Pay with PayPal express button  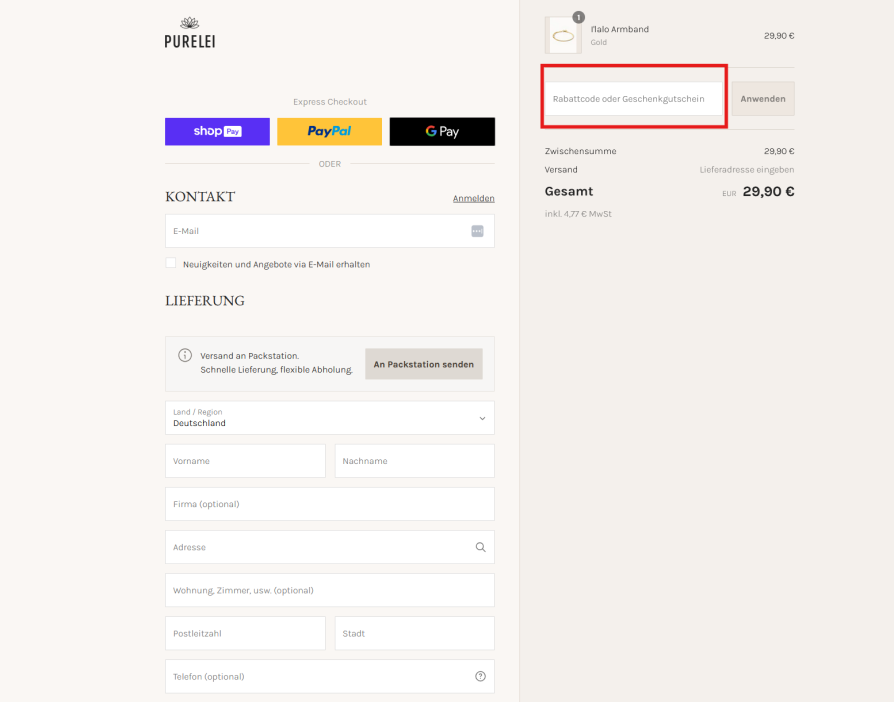coord(330,132)
